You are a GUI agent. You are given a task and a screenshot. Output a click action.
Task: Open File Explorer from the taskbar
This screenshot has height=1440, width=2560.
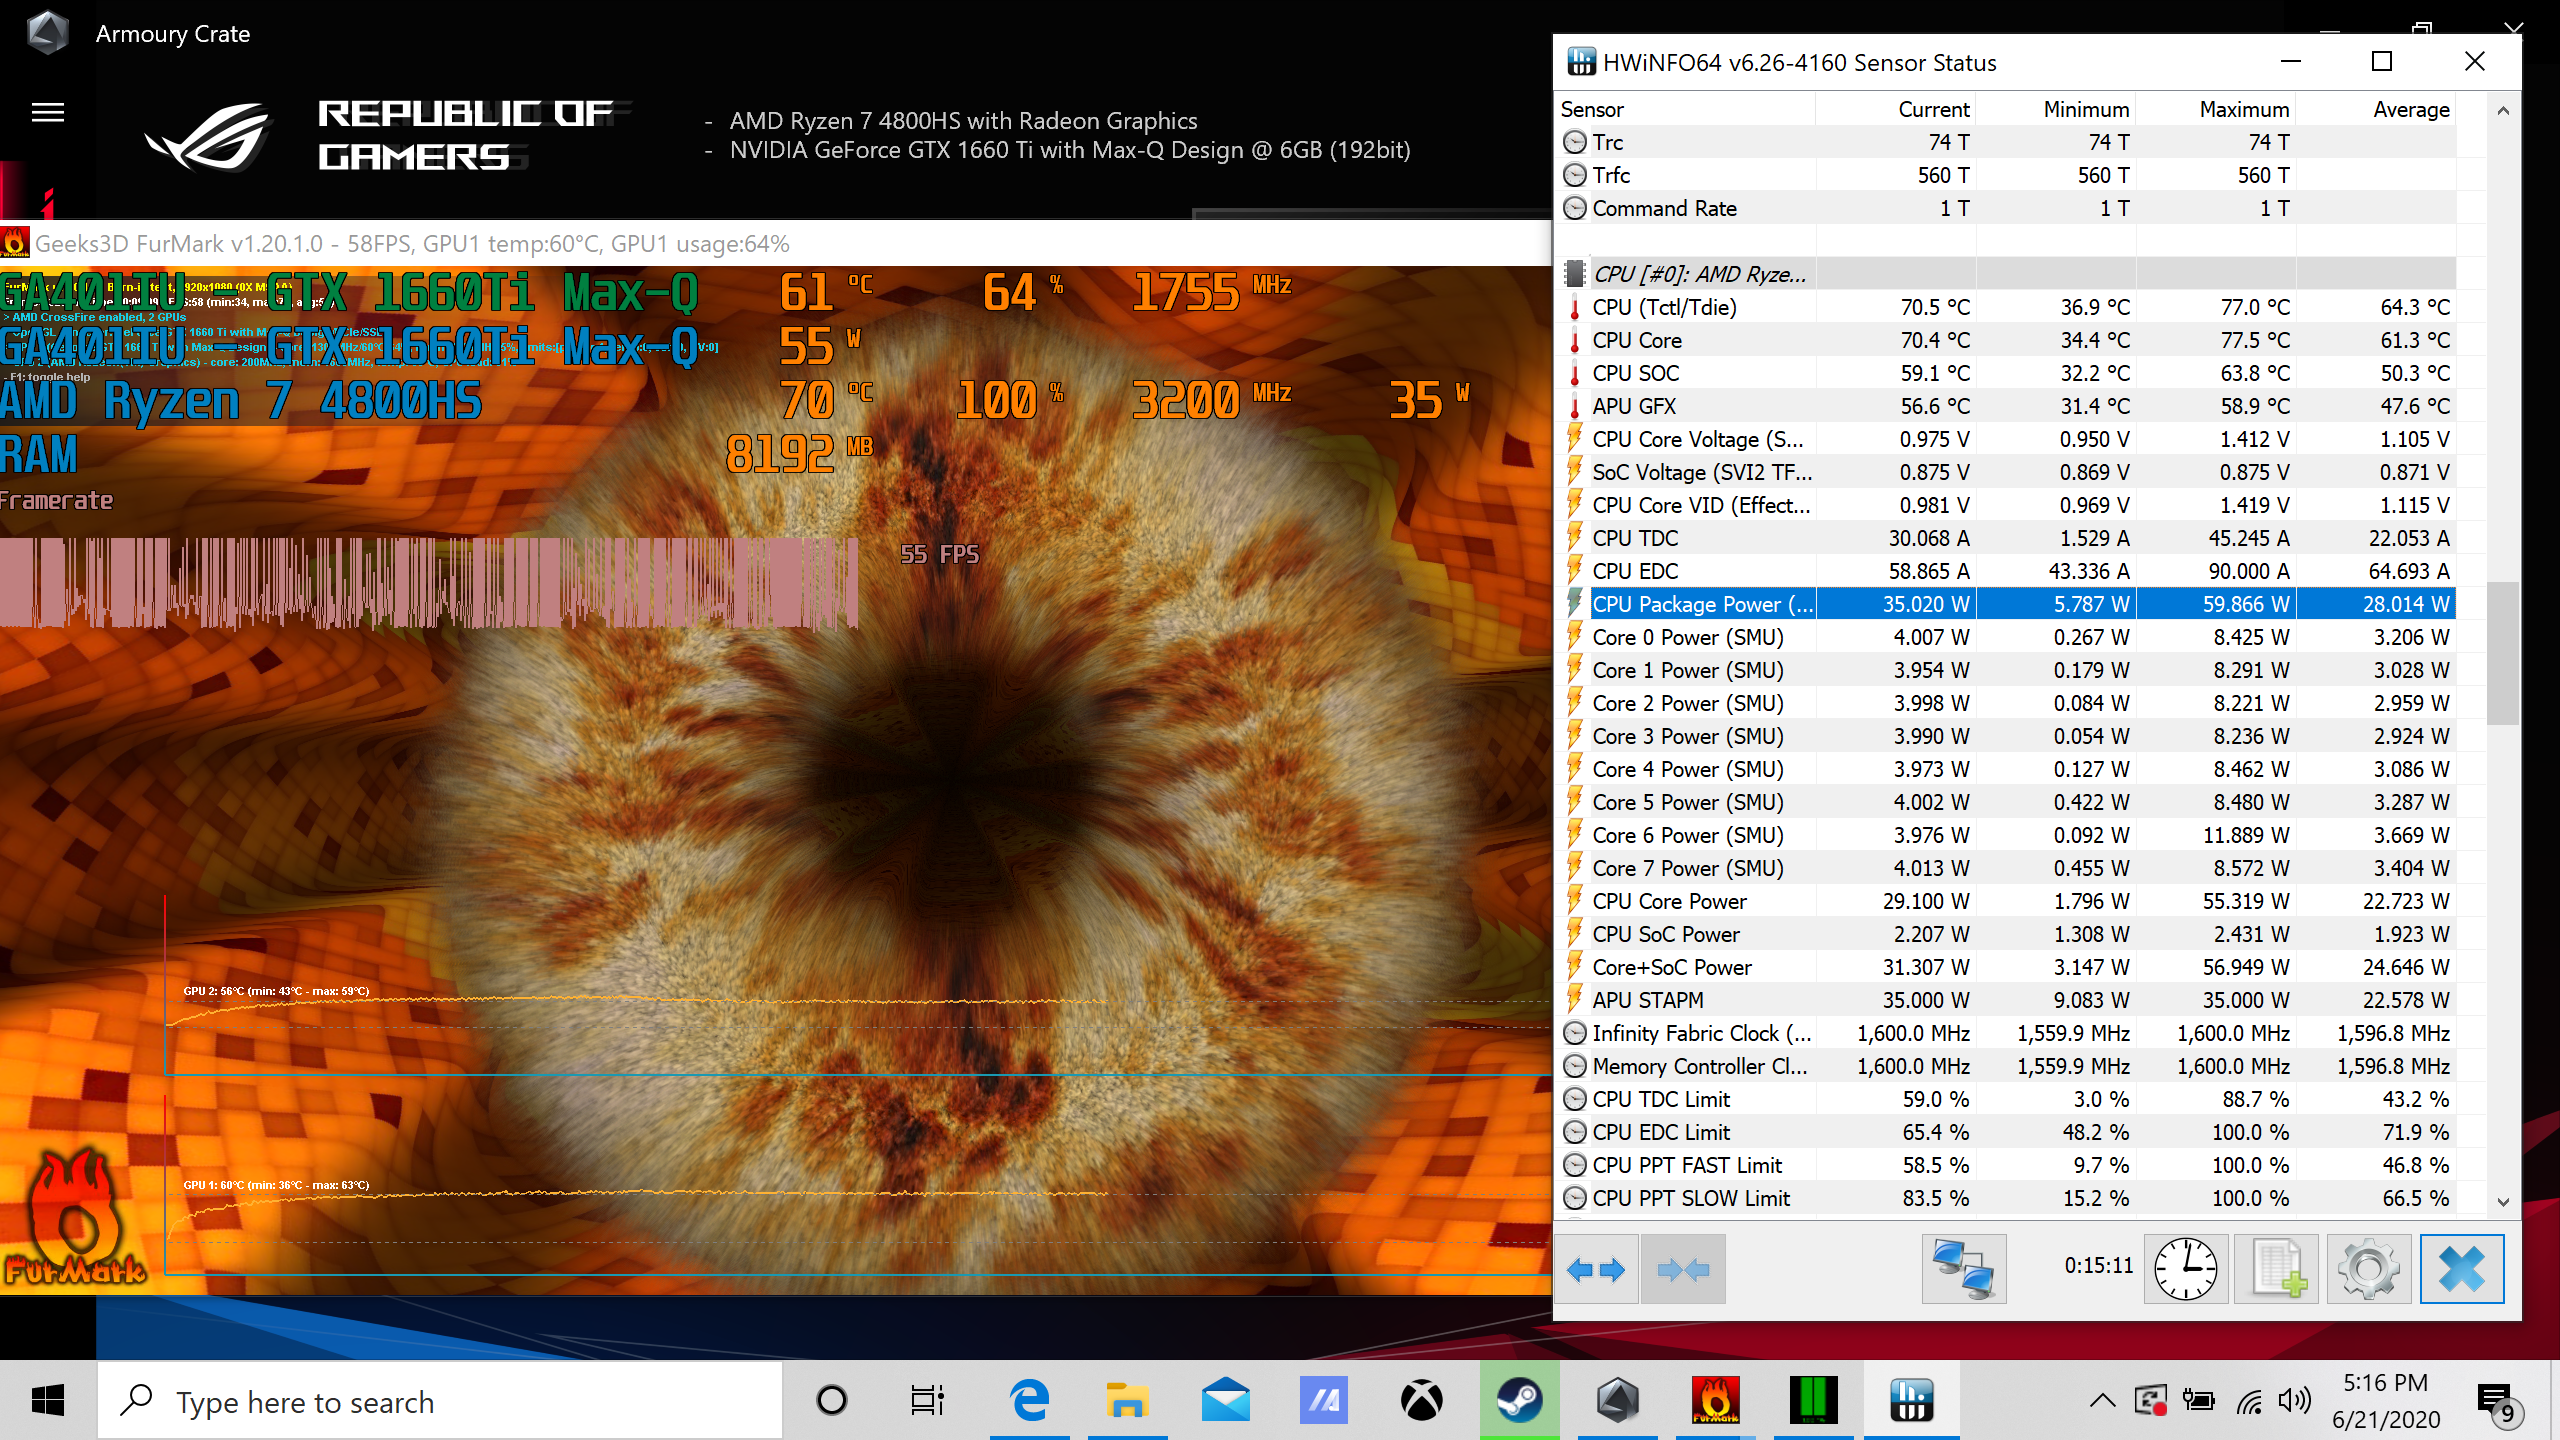pos(1127,1401)
